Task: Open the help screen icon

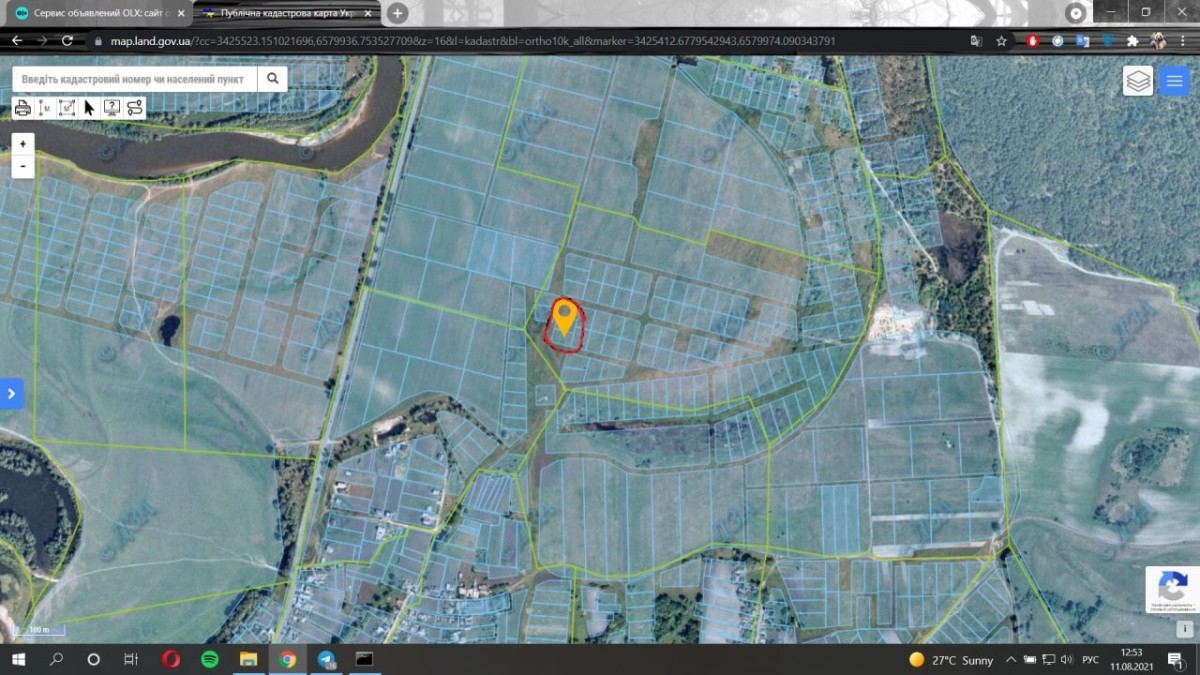Action: [112, 108]
